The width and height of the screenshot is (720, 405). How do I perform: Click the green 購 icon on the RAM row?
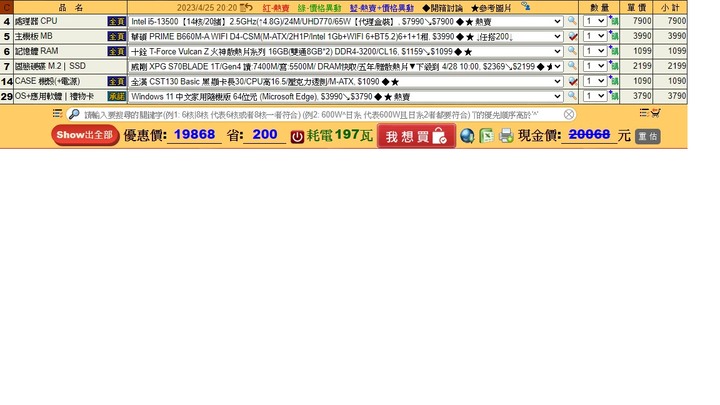[613, 51]
